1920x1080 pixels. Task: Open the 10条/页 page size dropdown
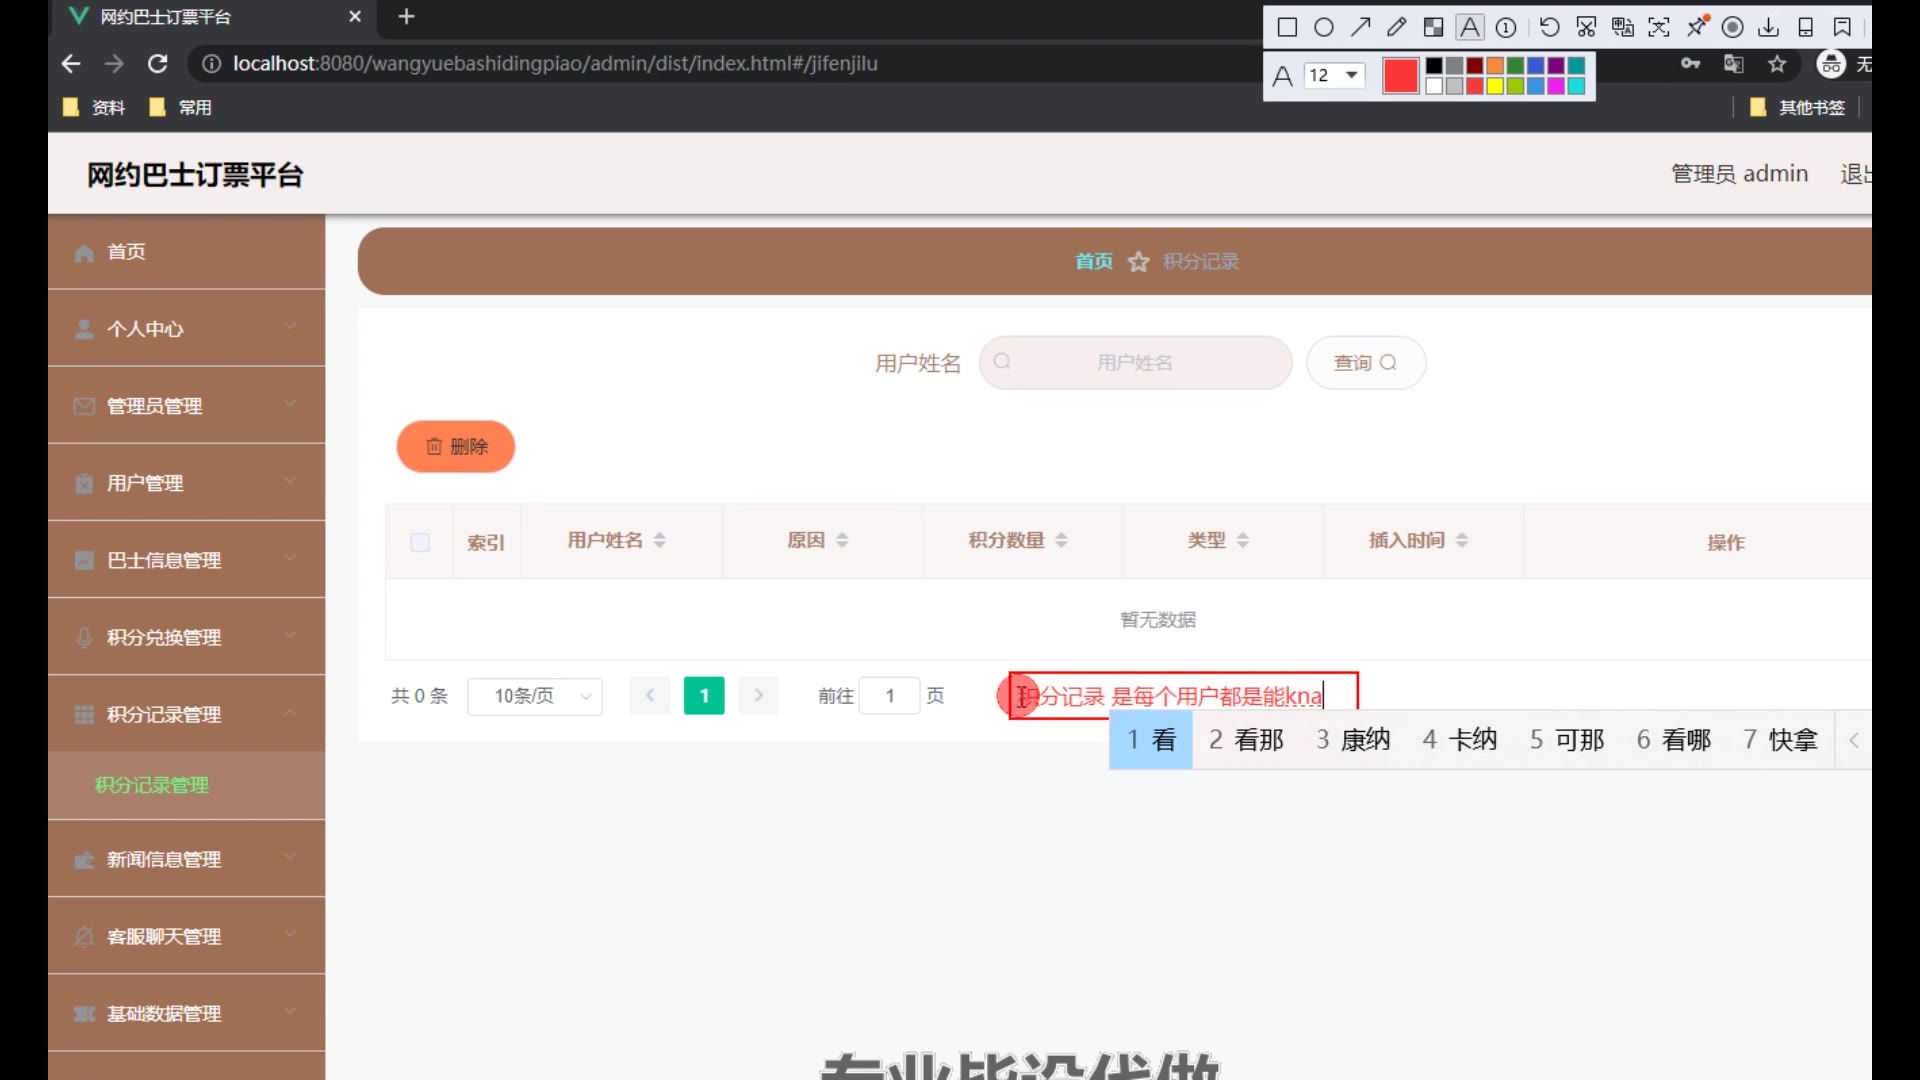tap(535, 696)
